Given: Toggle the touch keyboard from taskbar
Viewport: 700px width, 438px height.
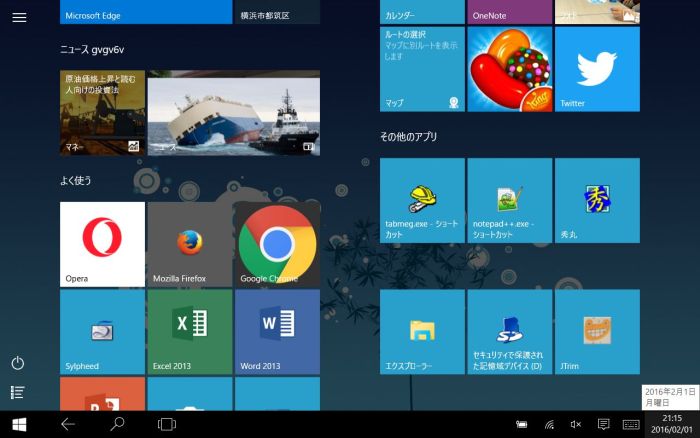Looking at the screenshot, I should [x=631, y=425].
